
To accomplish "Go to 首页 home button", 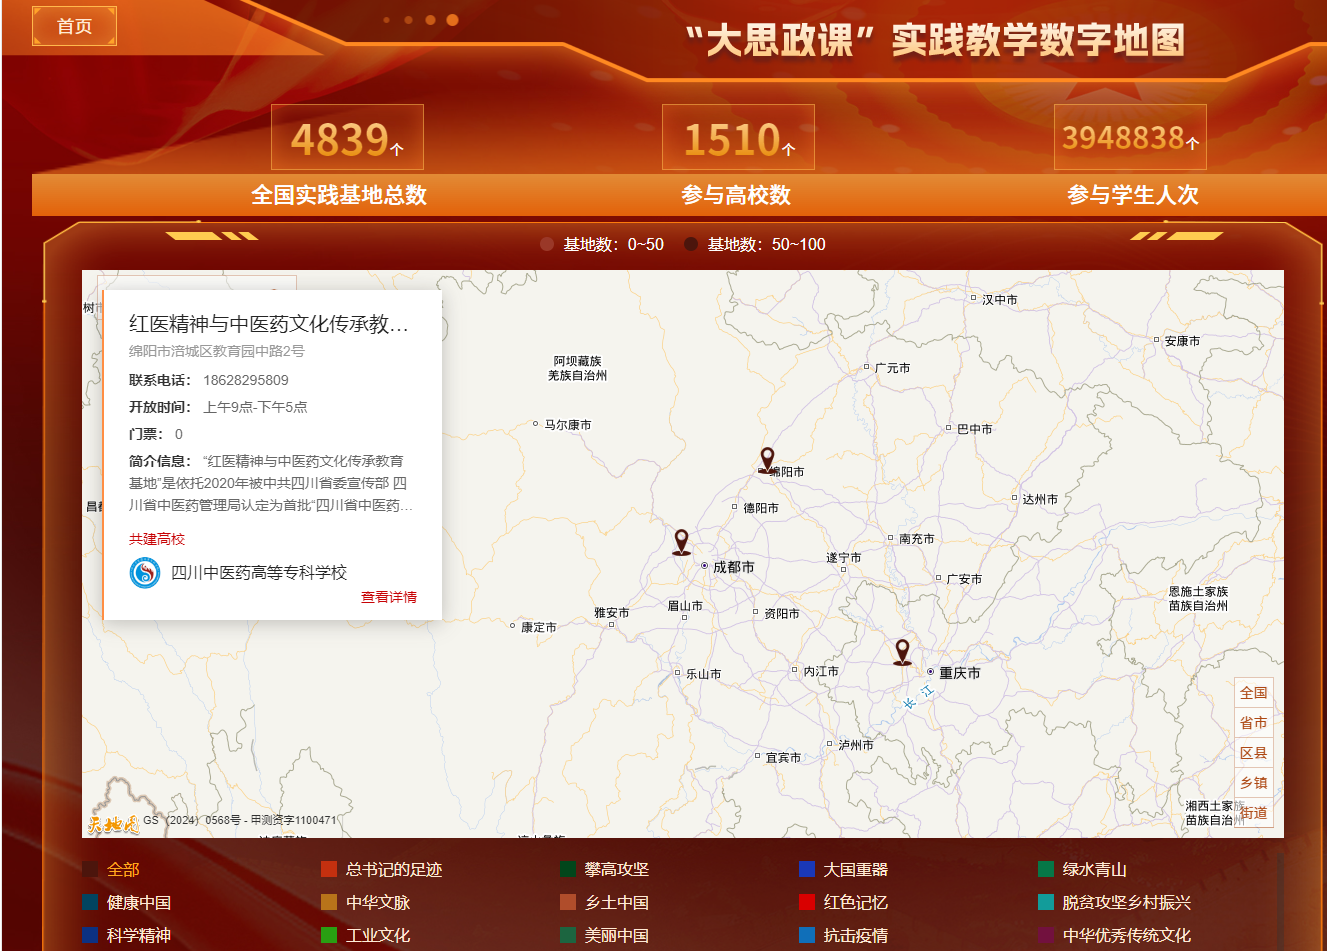I will pyautogui.click(x=75, y=26).
